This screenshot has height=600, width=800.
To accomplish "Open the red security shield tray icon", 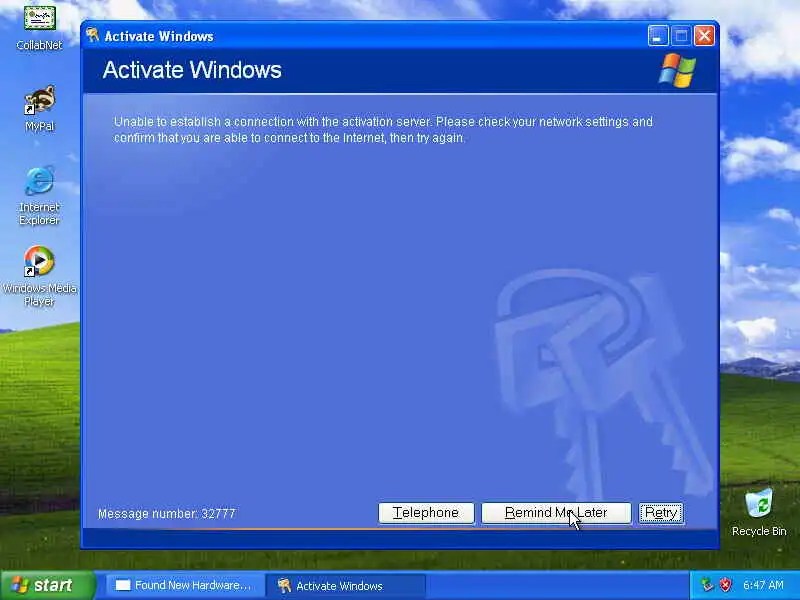I will click(726, 585).
